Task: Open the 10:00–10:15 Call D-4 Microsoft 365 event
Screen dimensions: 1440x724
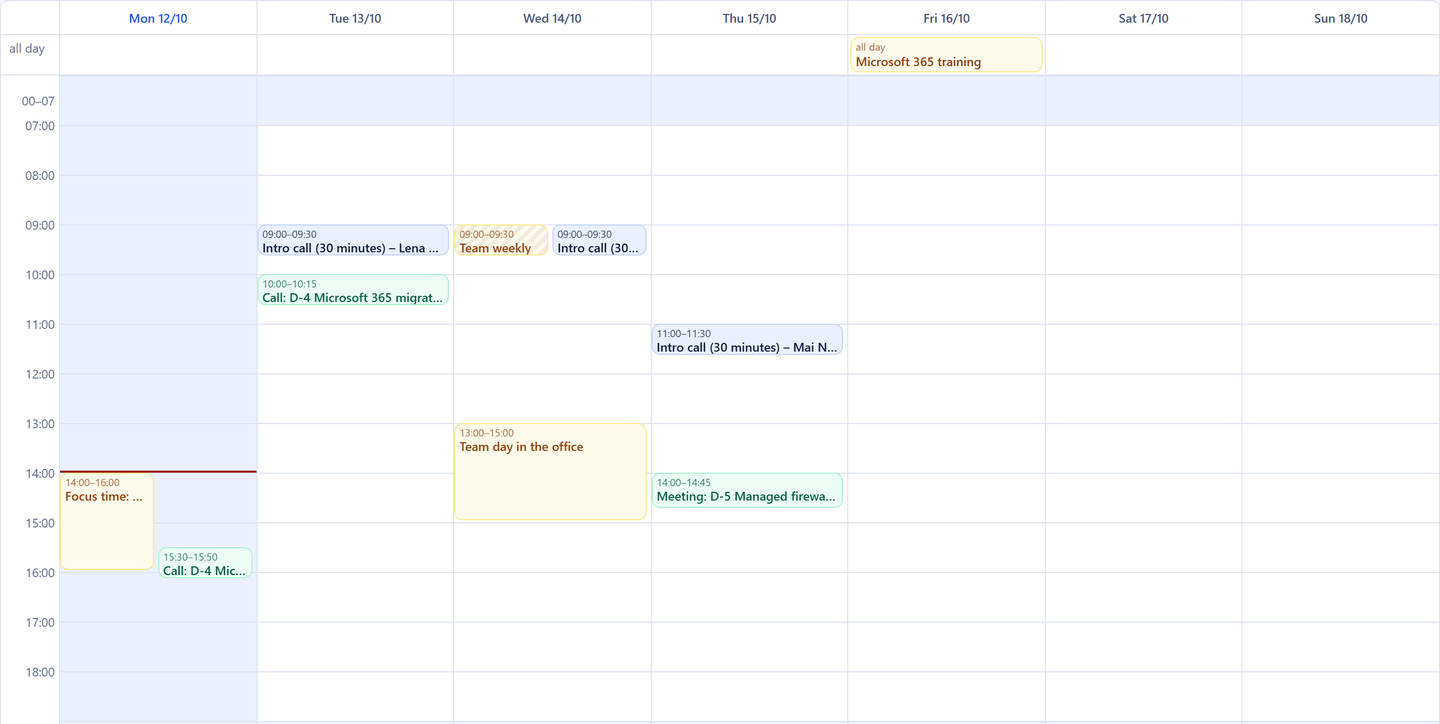Action: [x=353, y=290]
